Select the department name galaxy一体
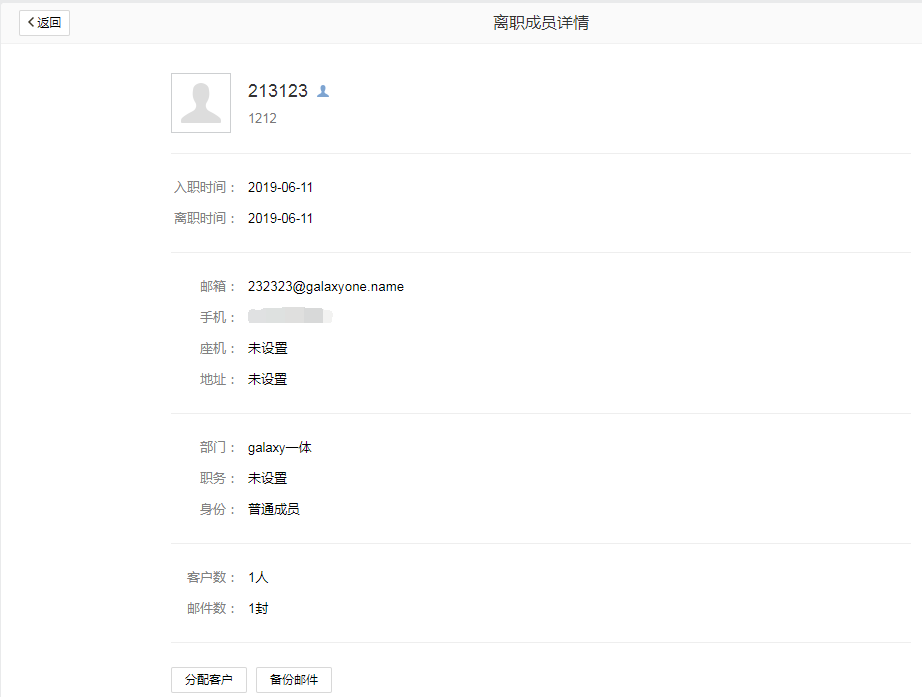922x697 pixels. coord(279,447)
